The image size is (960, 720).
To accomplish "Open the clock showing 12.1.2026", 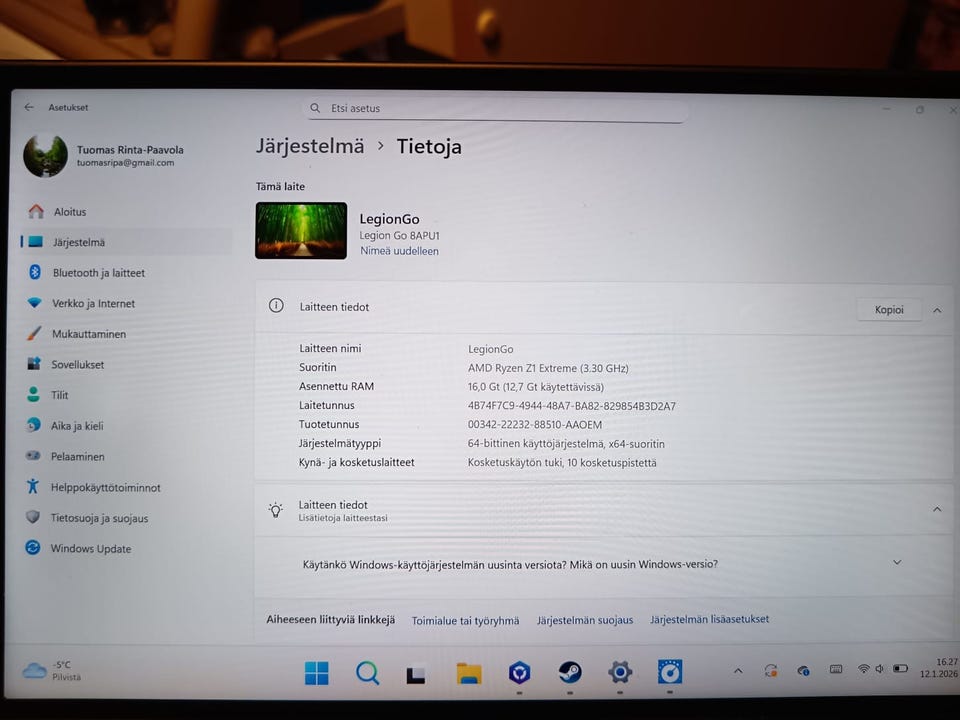I will coord(937,668).
